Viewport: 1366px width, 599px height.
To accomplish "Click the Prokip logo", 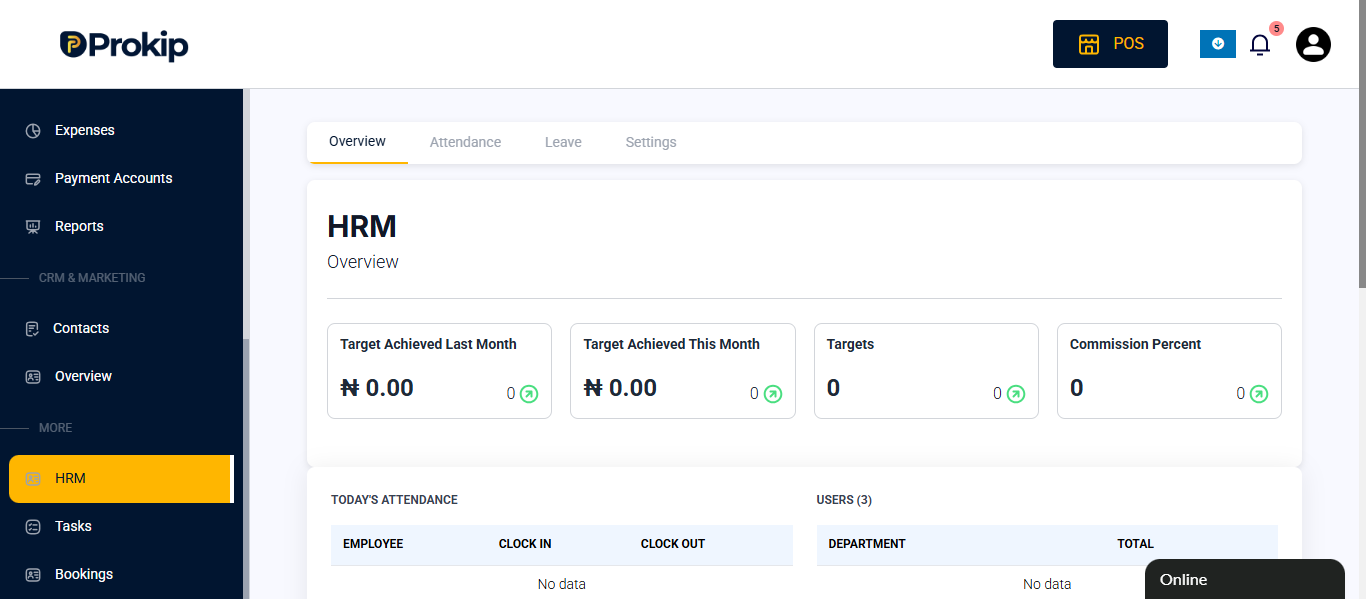I will [x=124, y=45].
